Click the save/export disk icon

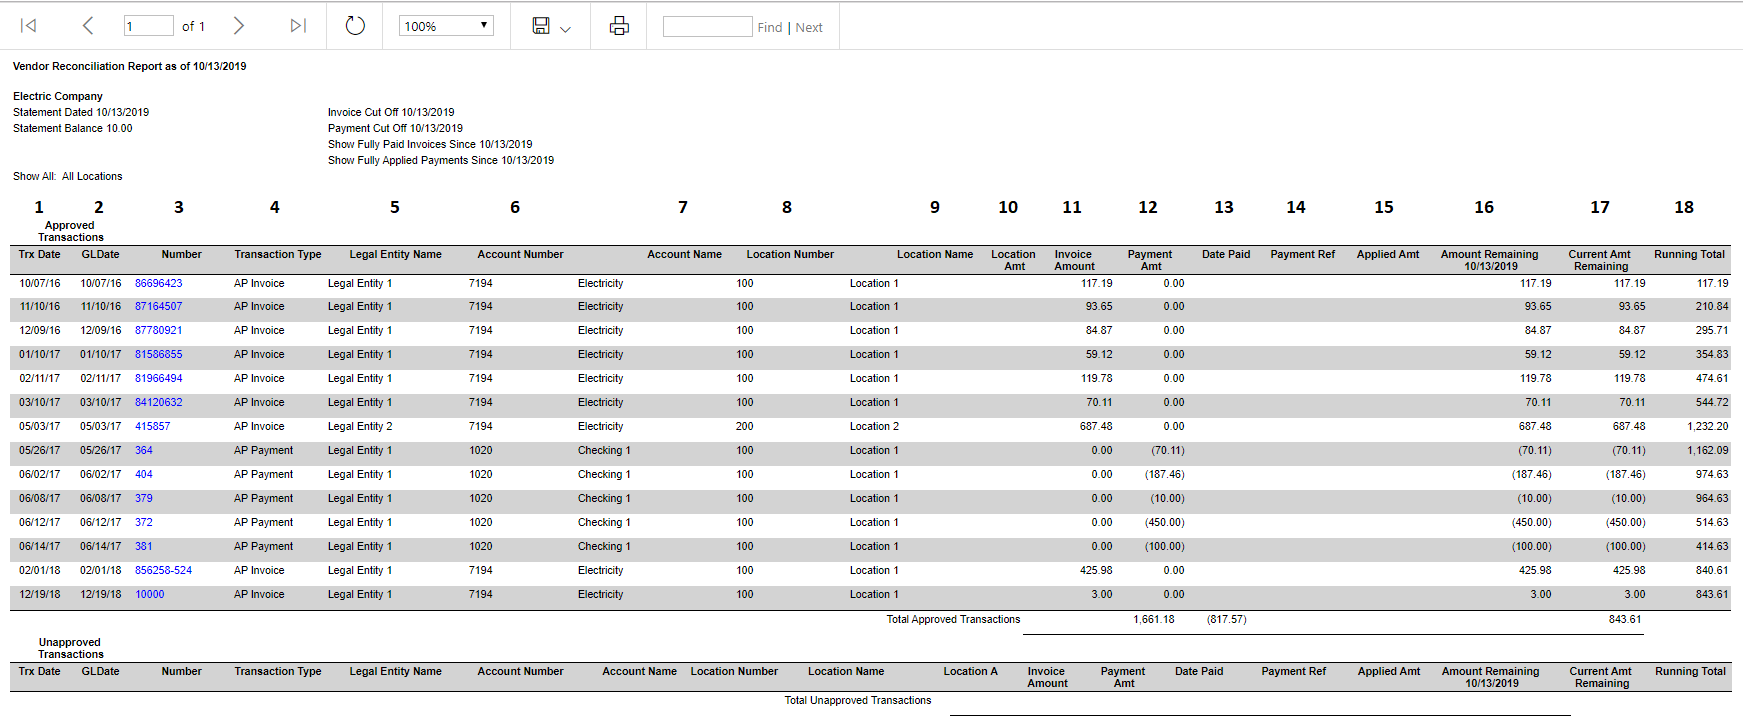coord(541,26)
